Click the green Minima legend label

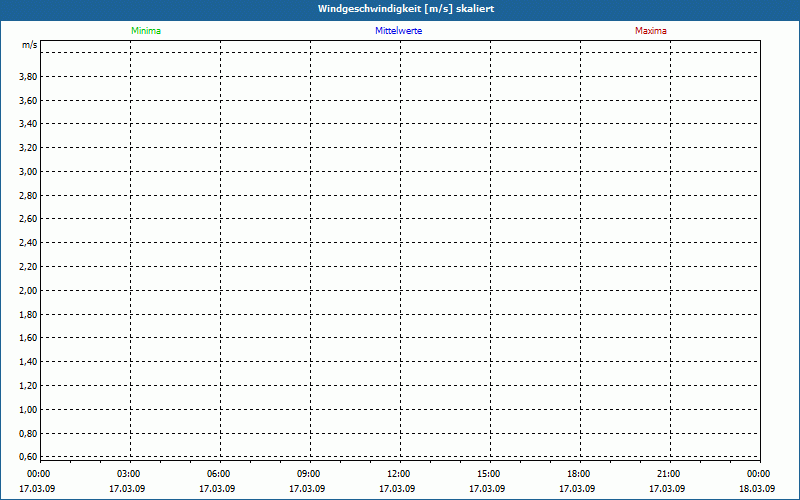point(146,31)
